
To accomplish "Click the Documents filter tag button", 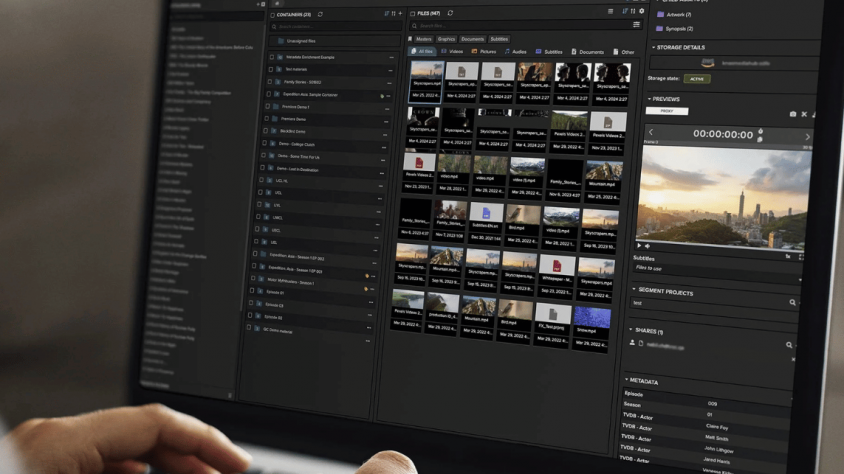I will coord(472,39).
